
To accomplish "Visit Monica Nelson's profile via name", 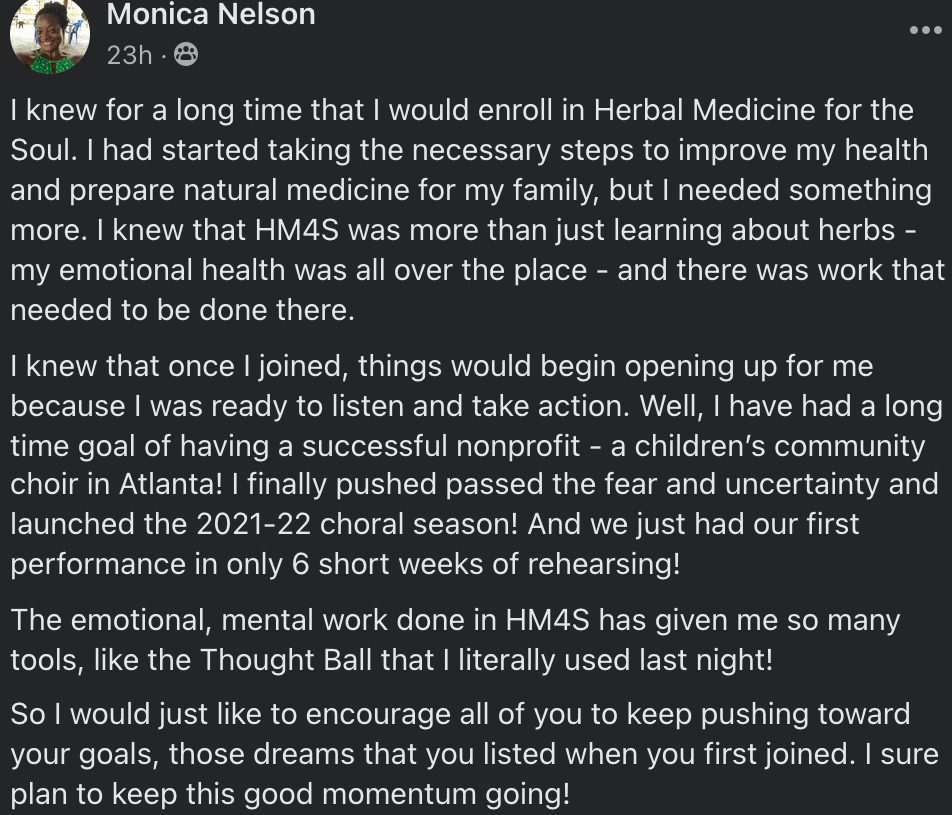I will (x=211, y=14).
